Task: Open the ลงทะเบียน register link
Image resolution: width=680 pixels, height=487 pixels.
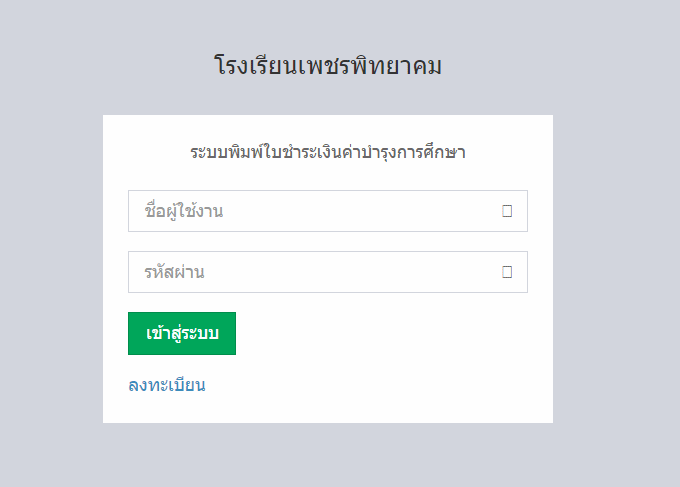Action: (x=167, y=385)
